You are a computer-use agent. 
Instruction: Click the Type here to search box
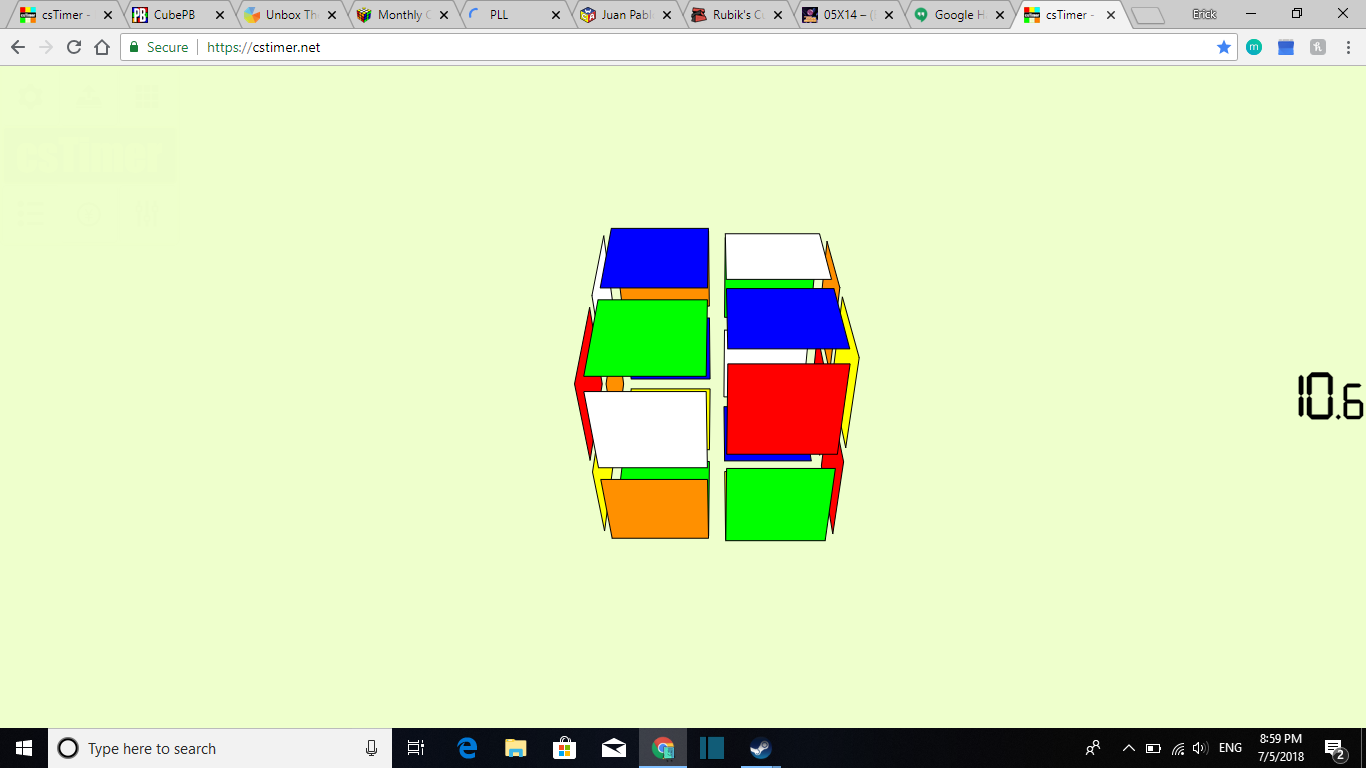220,748
